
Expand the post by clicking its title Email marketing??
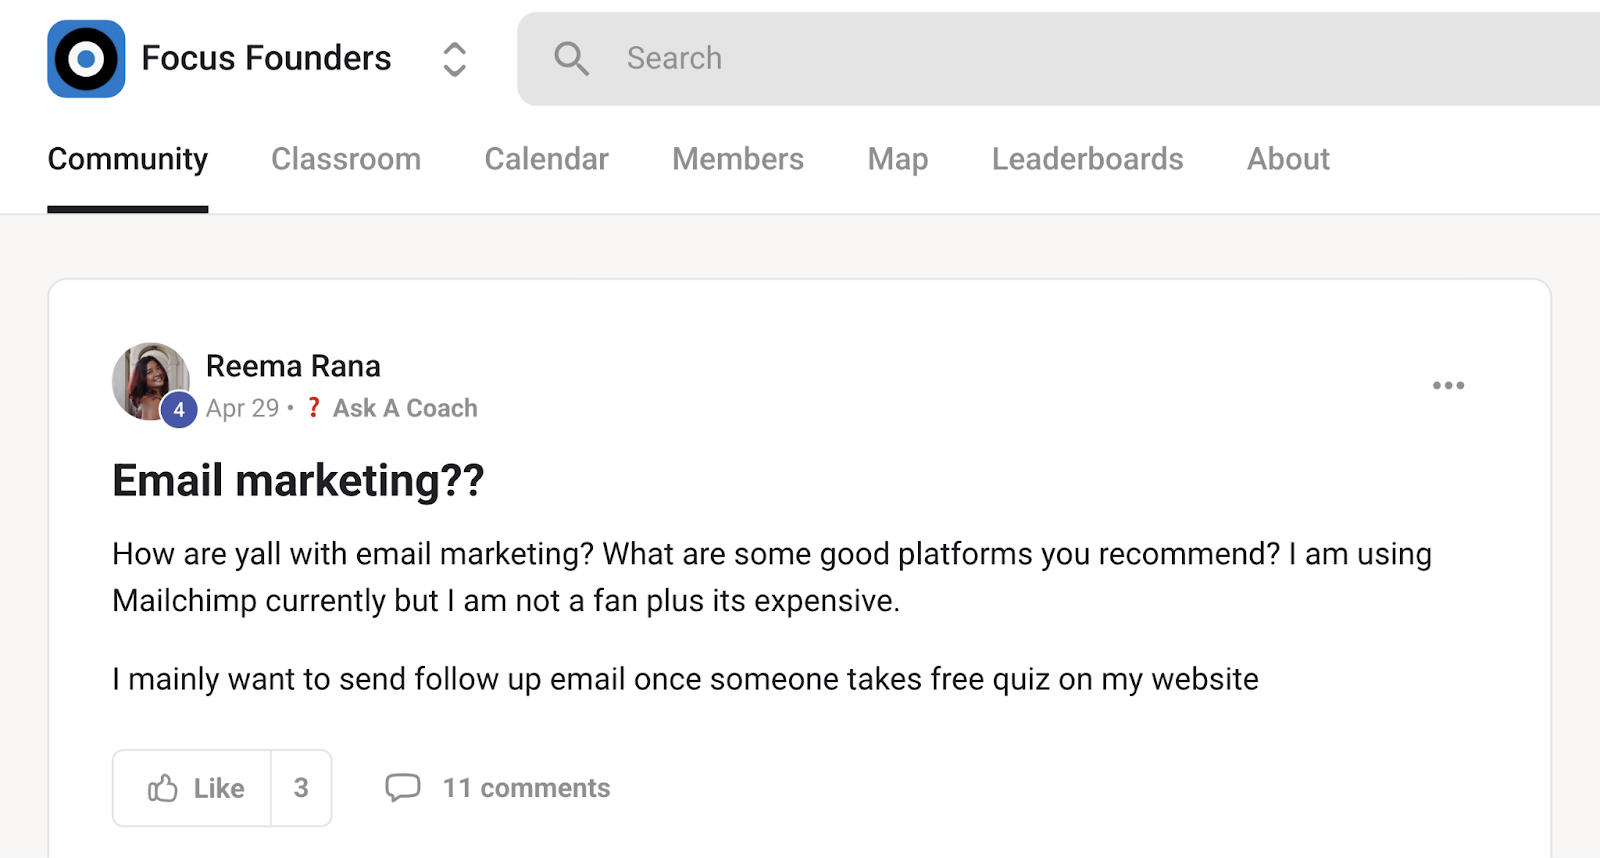coord(297,480)
